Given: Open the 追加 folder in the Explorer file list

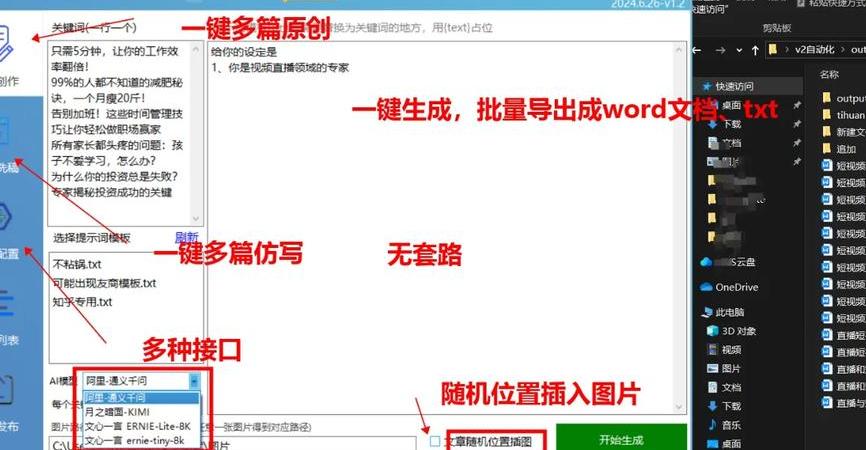Looking at the screenshot, I should [839, 149].
